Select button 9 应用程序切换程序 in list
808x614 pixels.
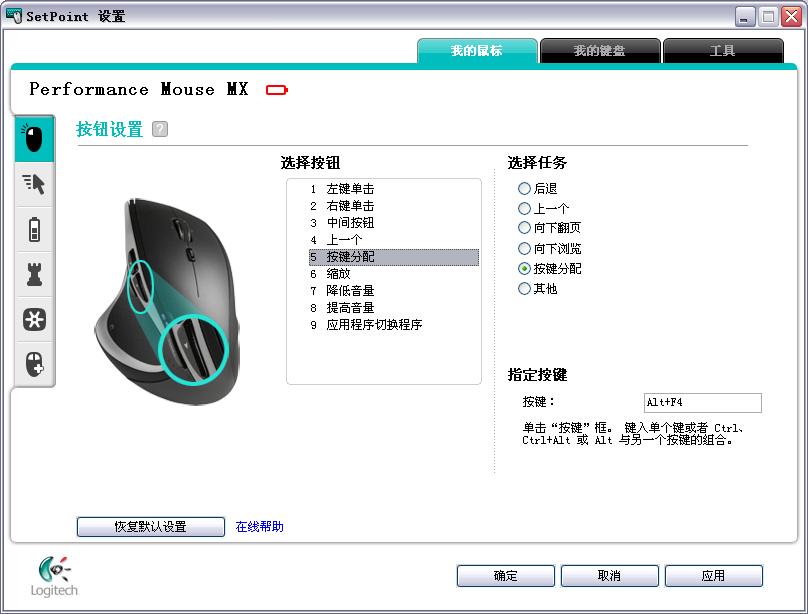click(x=394, y=325)
